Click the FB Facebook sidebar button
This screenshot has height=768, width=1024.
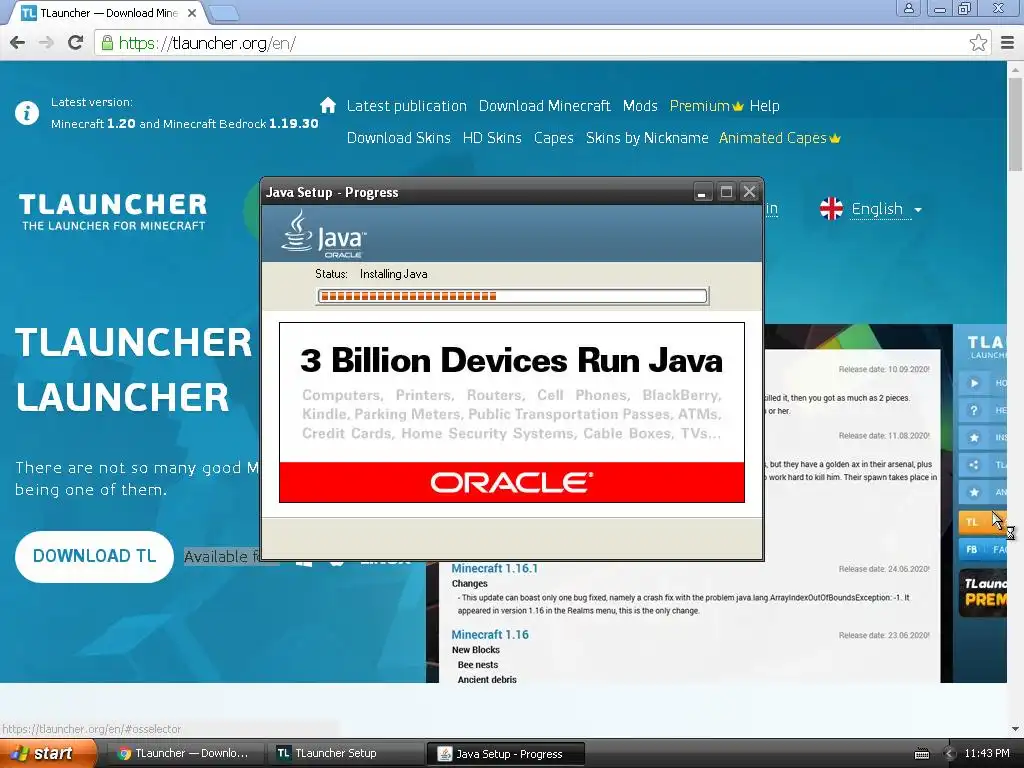[982, 549]
